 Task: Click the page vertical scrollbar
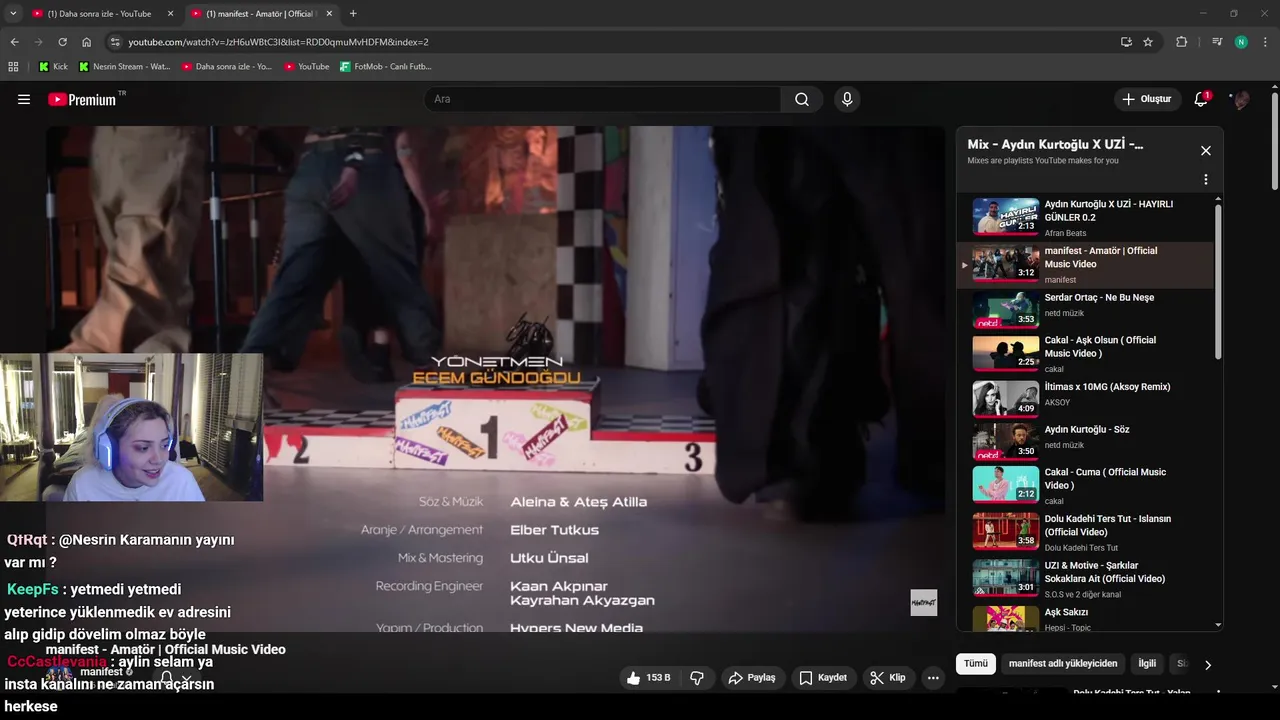coord(1274,140)
